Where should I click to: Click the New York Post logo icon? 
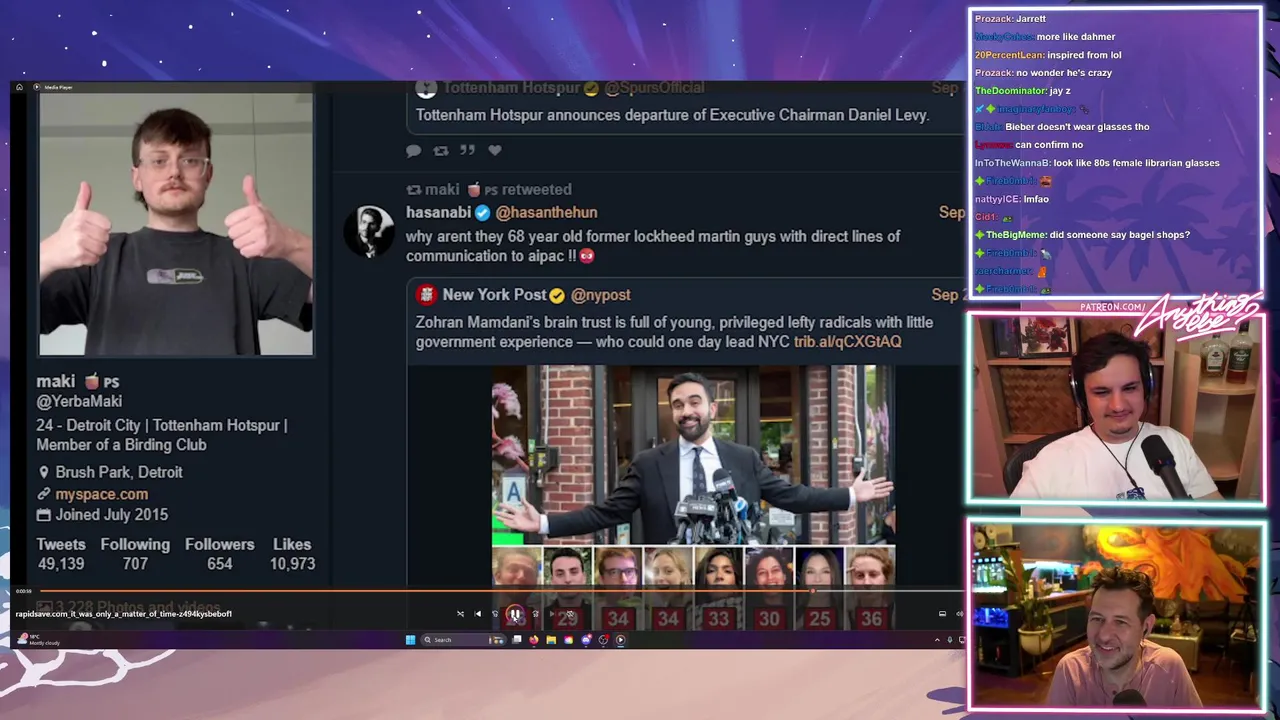[x=427, y=295]
